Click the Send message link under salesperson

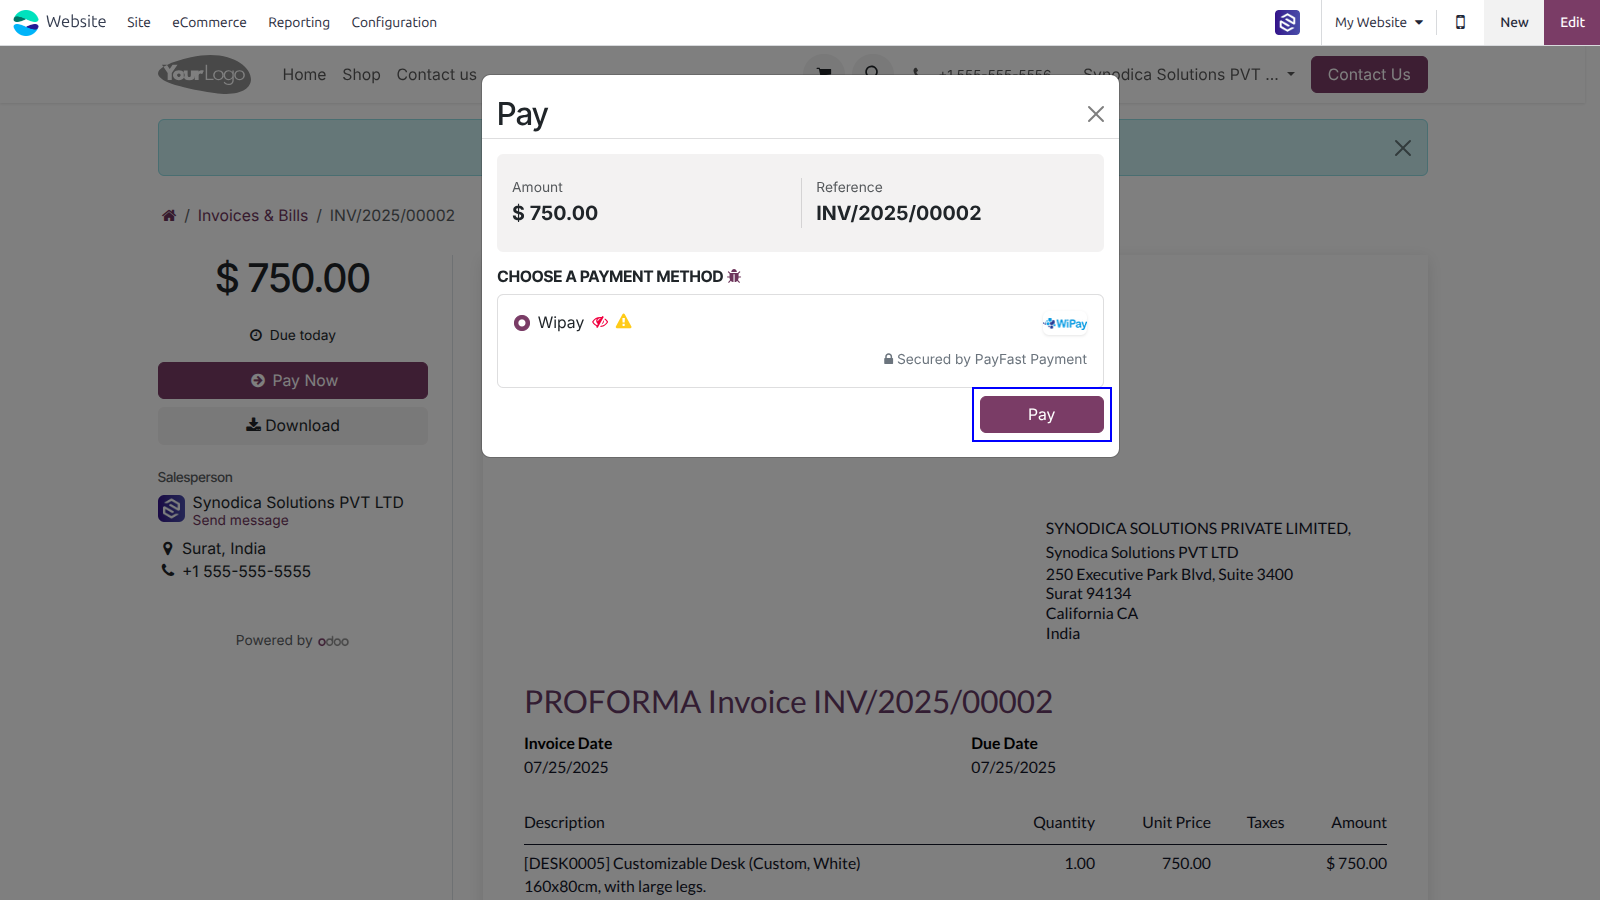click(241, 520)
